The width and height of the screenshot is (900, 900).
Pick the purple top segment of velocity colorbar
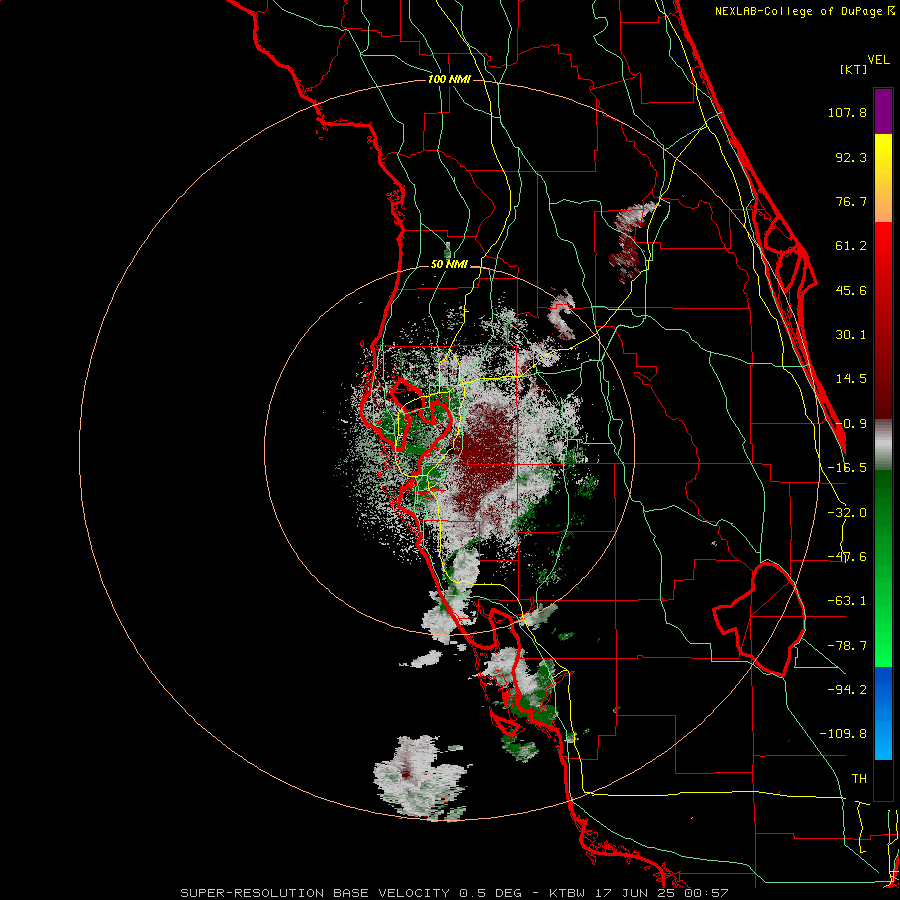[883, 111]
